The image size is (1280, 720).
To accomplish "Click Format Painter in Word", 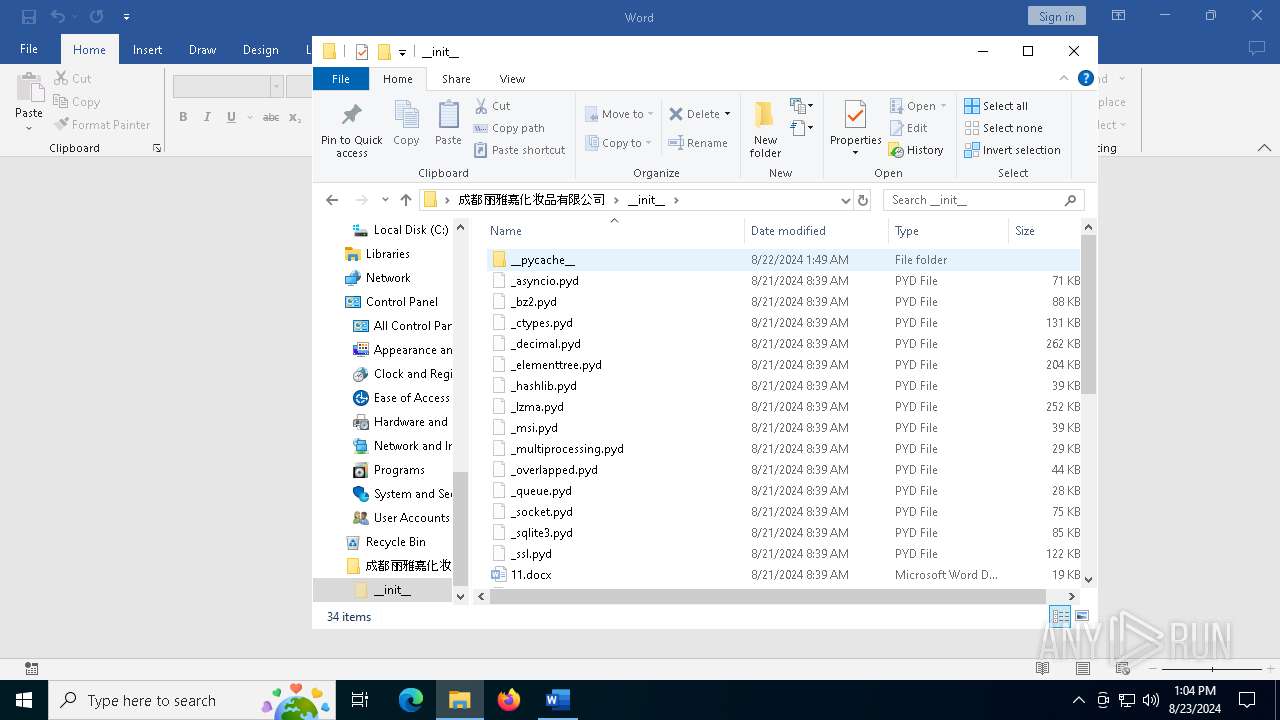I will click(101, 125).
